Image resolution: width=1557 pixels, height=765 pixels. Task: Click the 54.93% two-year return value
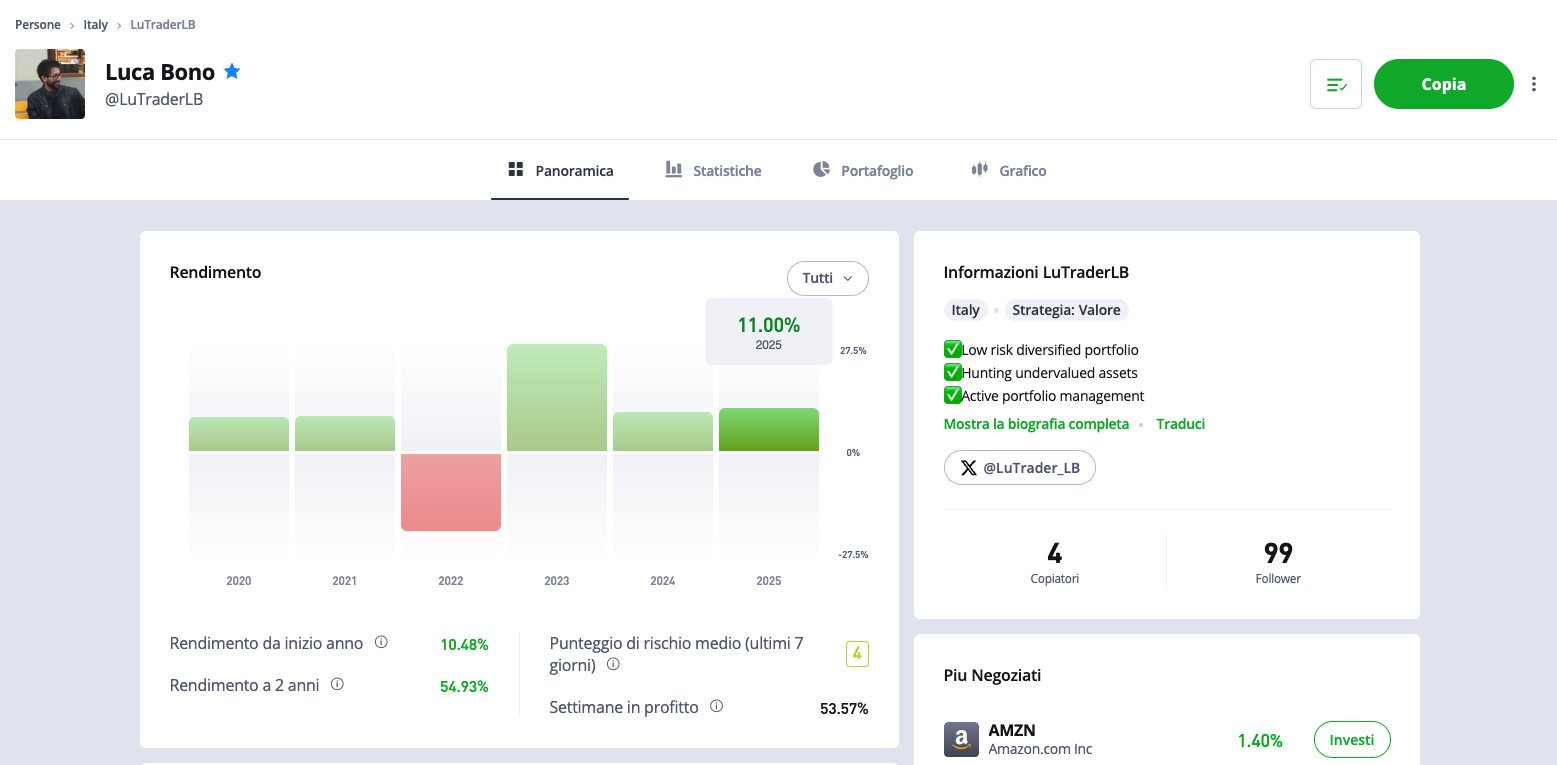[464, 686]
